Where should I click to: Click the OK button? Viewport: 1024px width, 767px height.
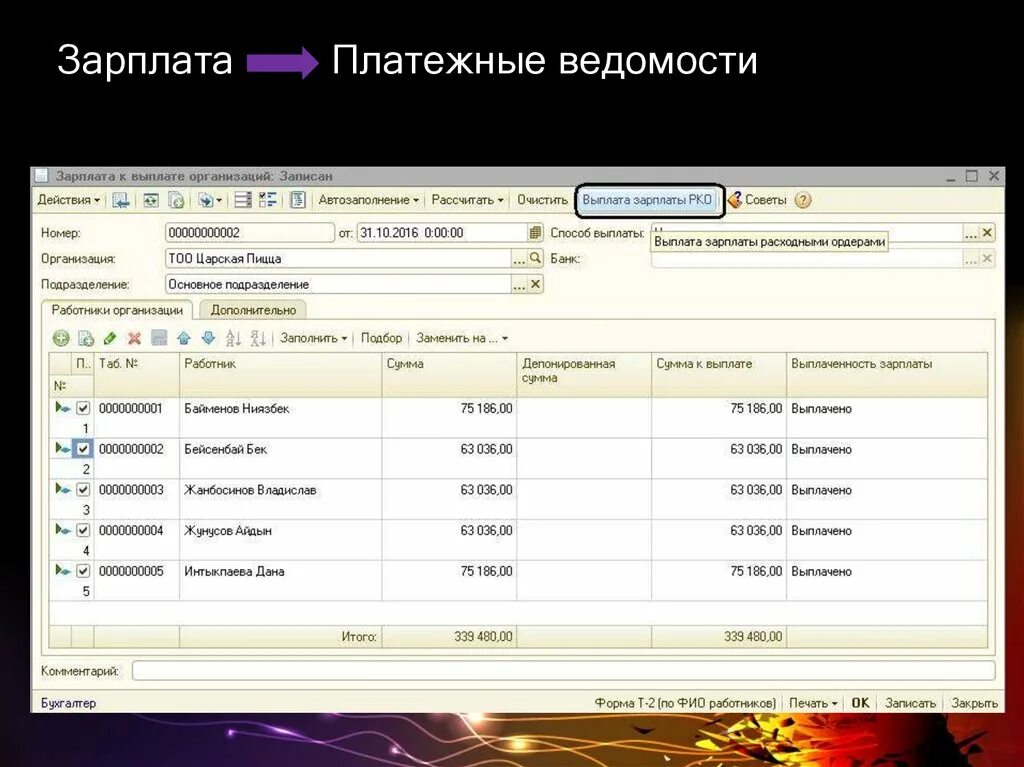pyautogui.click(x=860, y=703)
